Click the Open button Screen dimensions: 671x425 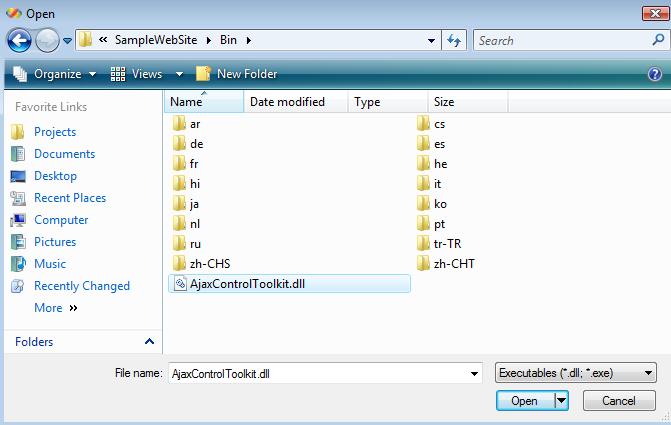pos(525,401)
